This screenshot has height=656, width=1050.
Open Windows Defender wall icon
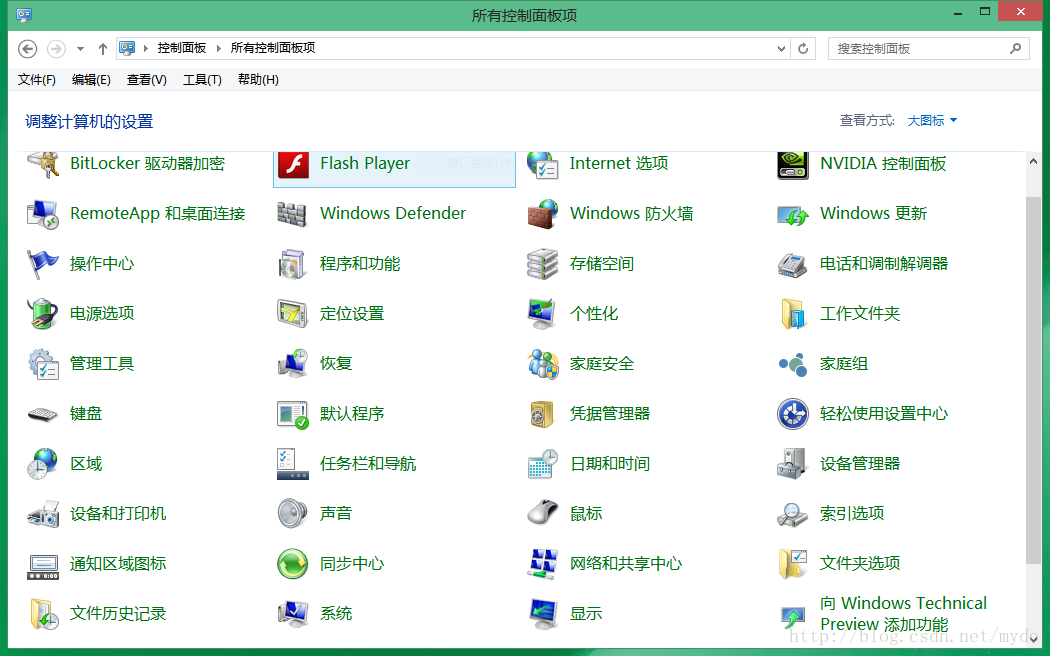(293, 214)
